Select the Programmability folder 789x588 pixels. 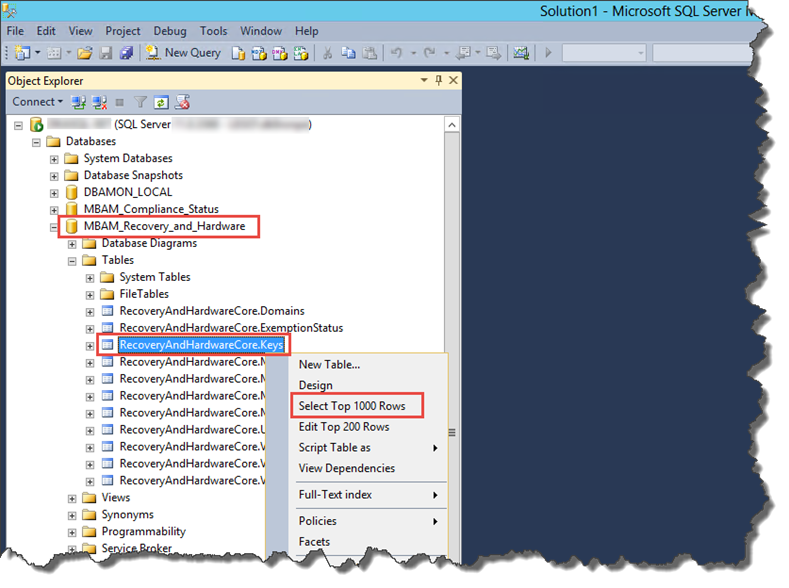(x=143, y=532)
